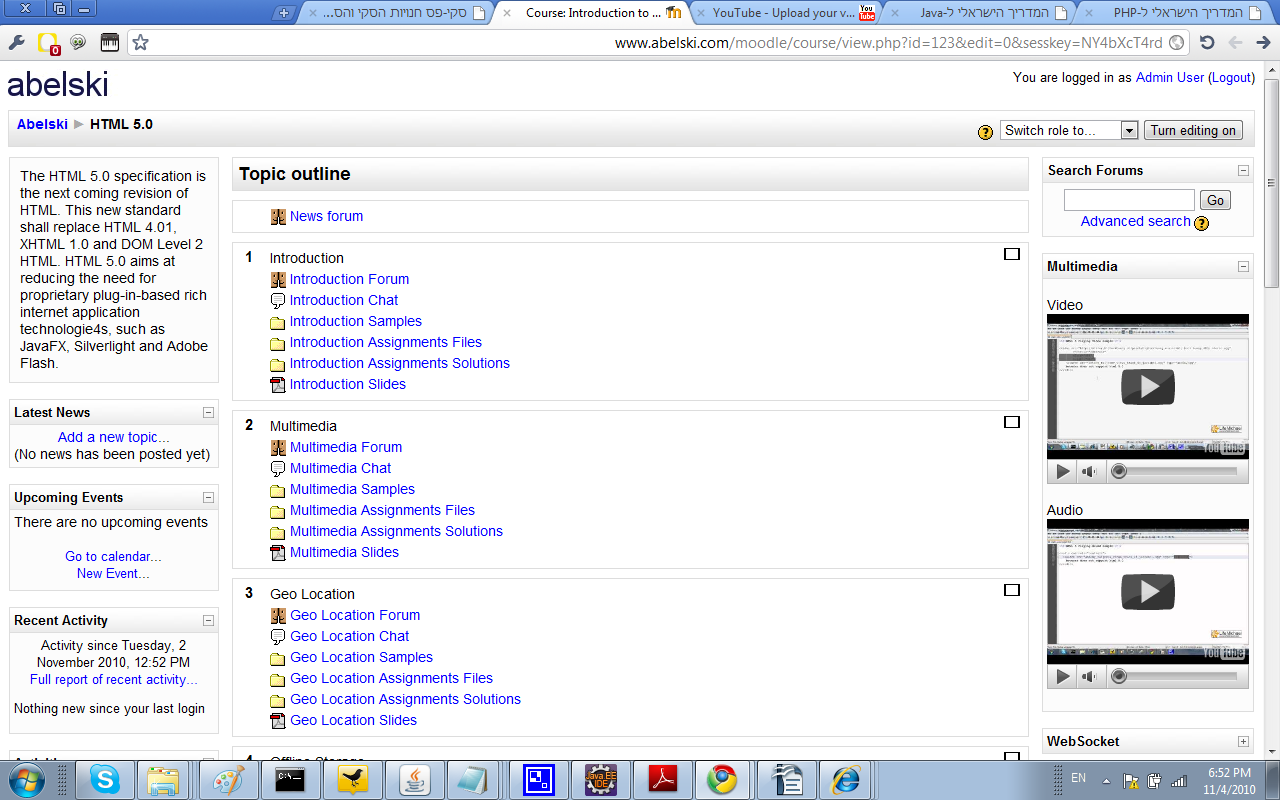Show only Geo Location topic using its square
Viewport: 1280px width, 800px height.
[1011, 590]
